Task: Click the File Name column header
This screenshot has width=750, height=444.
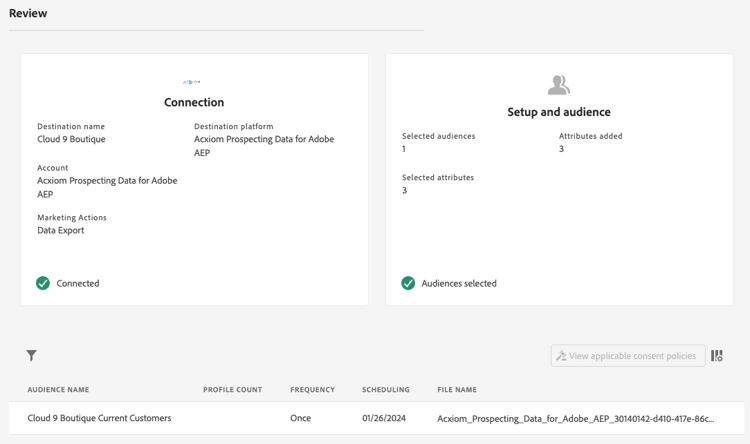Action: click(x=457, y=389)
